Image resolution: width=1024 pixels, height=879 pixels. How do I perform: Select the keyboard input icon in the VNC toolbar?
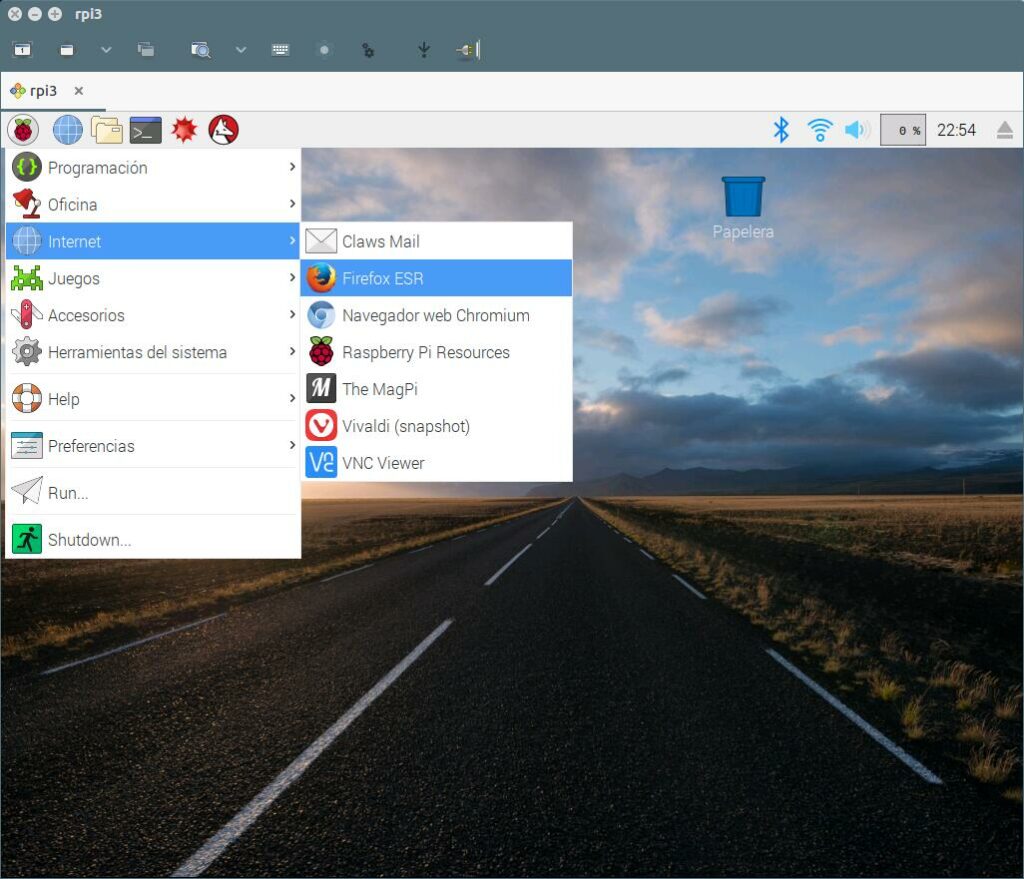point(279,49)
